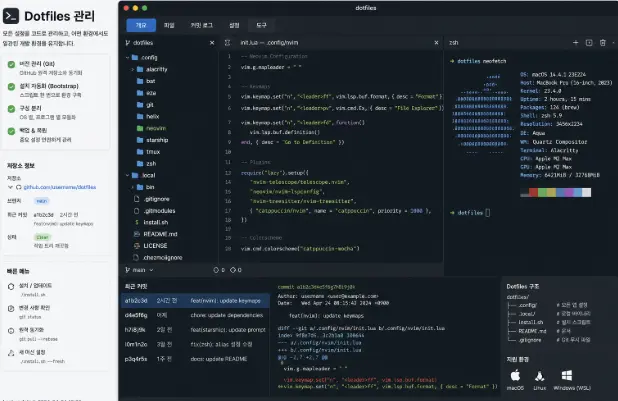618x401 pixels.
Task: Click the LICENSE file icon
Action: (x=137, y=246)
